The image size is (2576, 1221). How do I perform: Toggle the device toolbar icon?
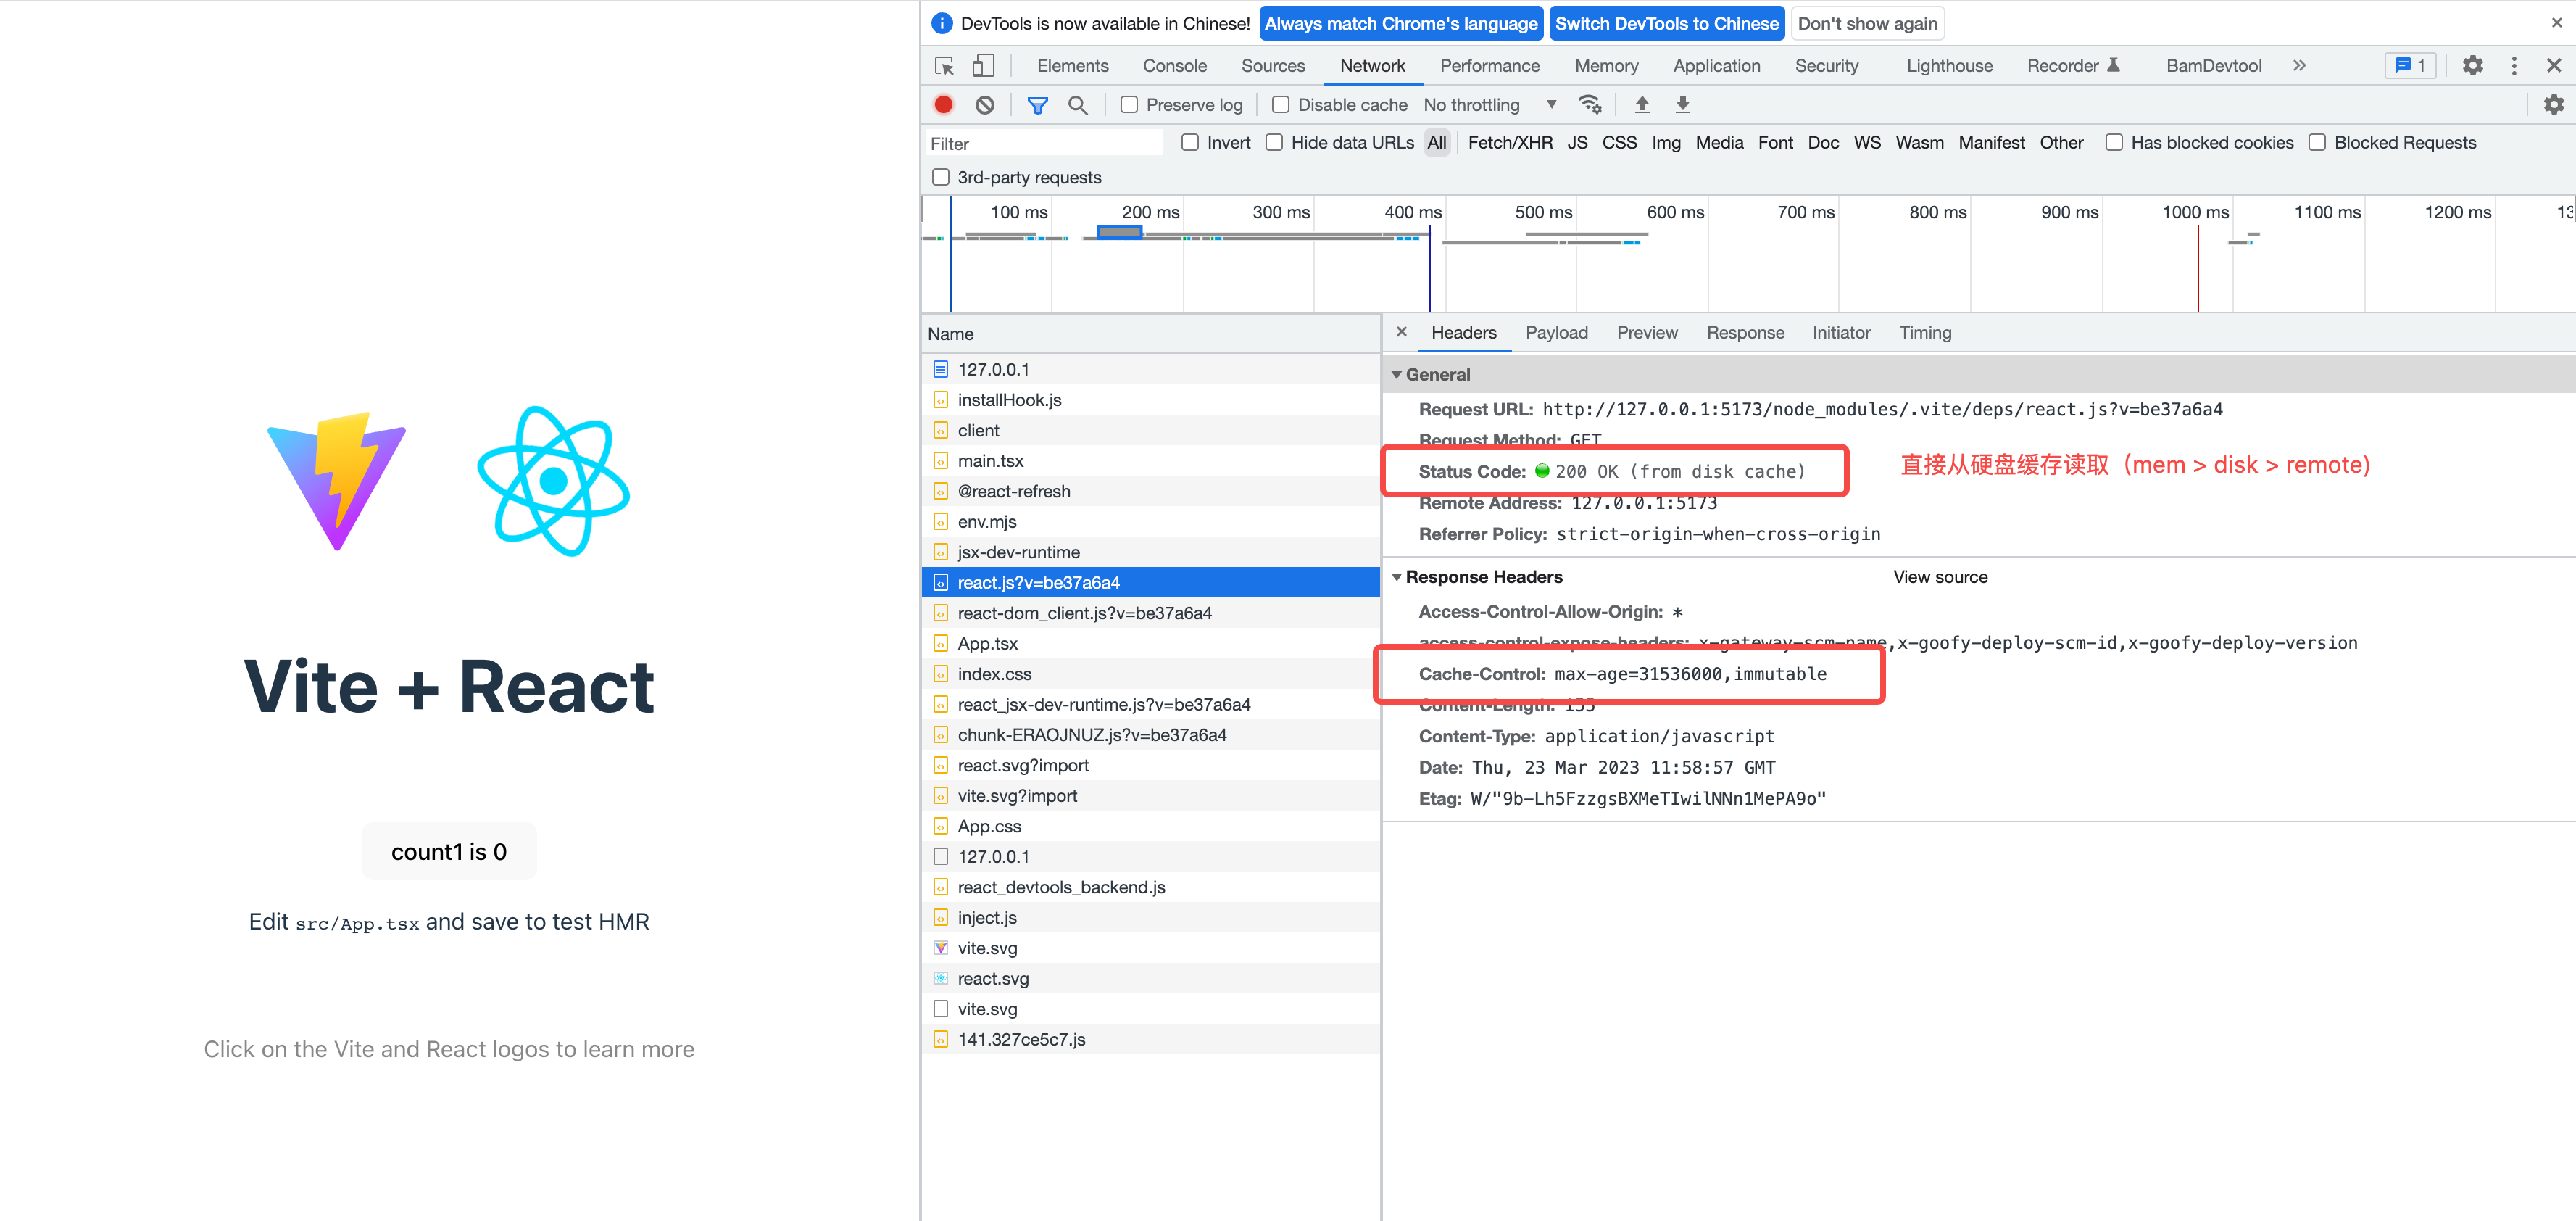tap(983, 66)
